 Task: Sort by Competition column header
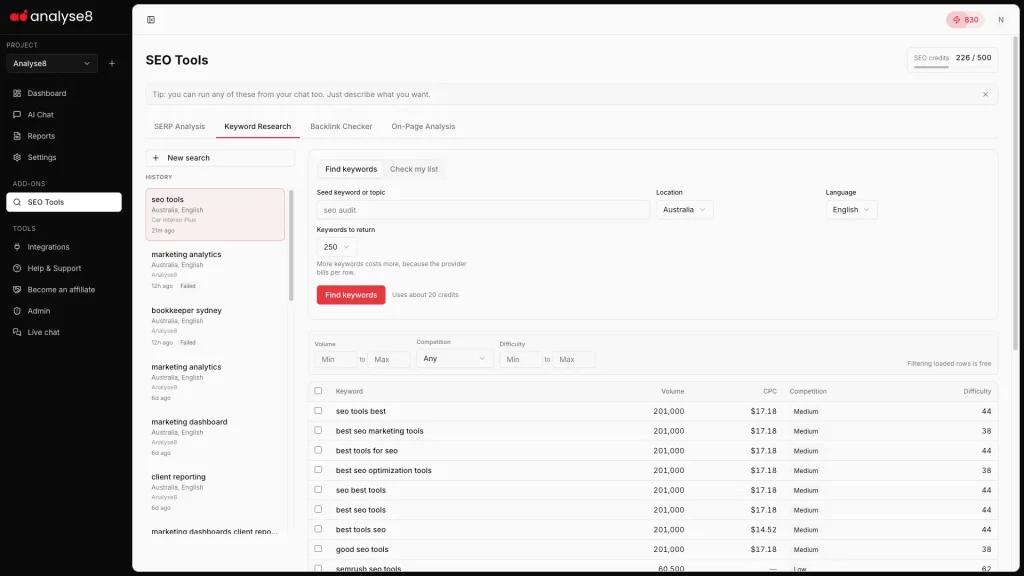(x=808, y=391)
